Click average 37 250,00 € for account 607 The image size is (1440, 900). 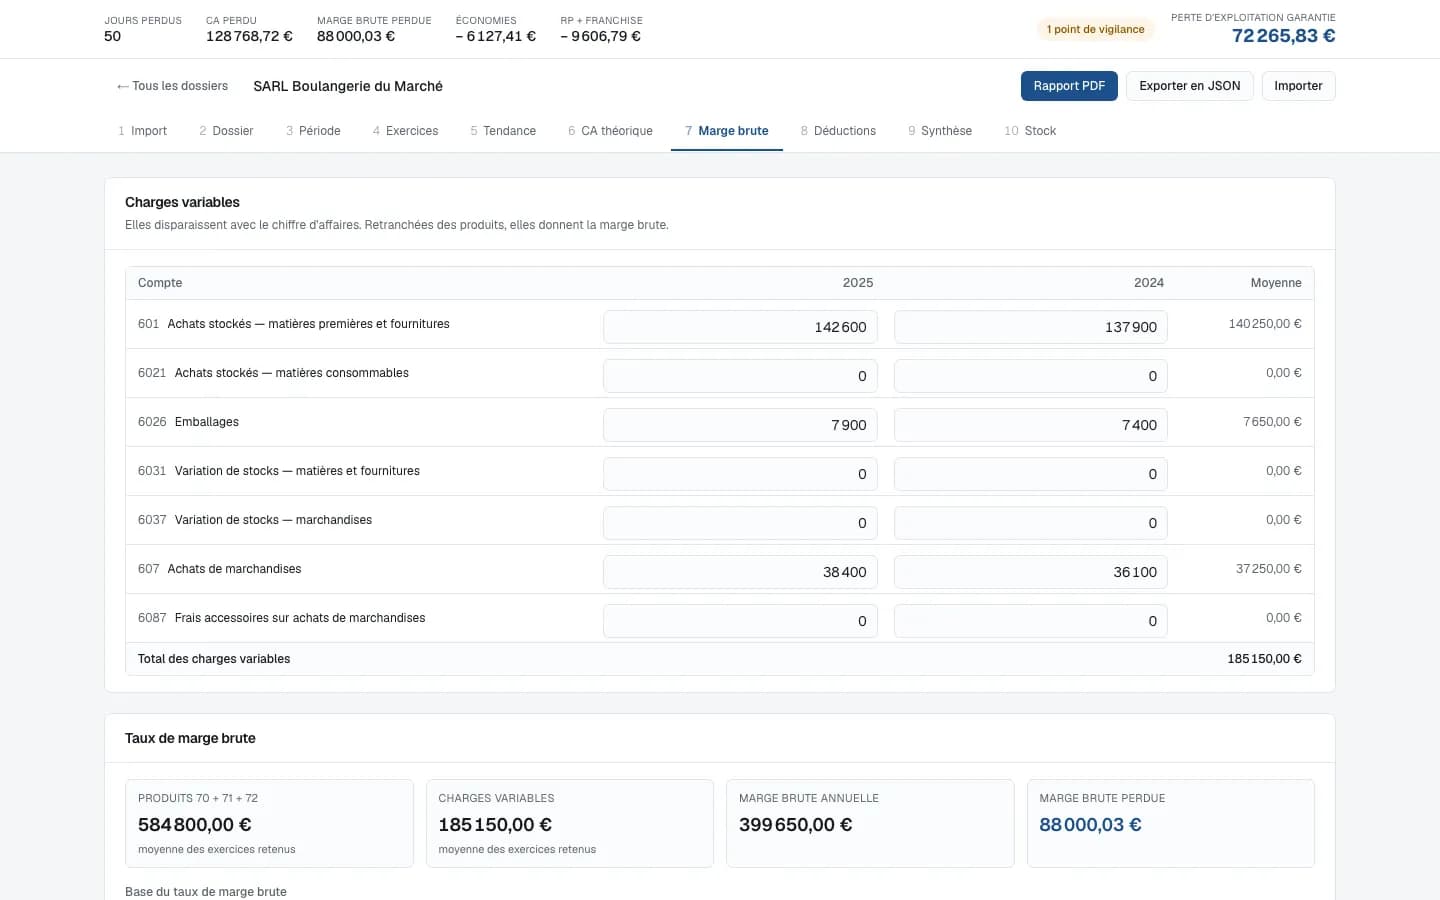click(x=1268, y=569)
